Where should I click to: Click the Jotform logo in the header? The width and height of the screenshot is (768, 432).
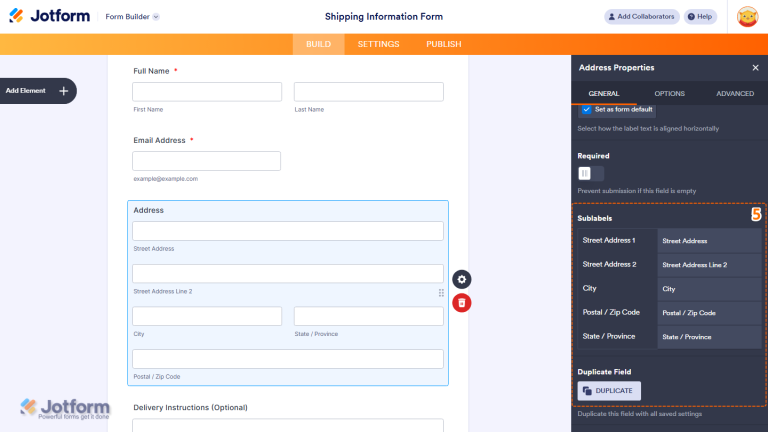(x=49, y=16)
